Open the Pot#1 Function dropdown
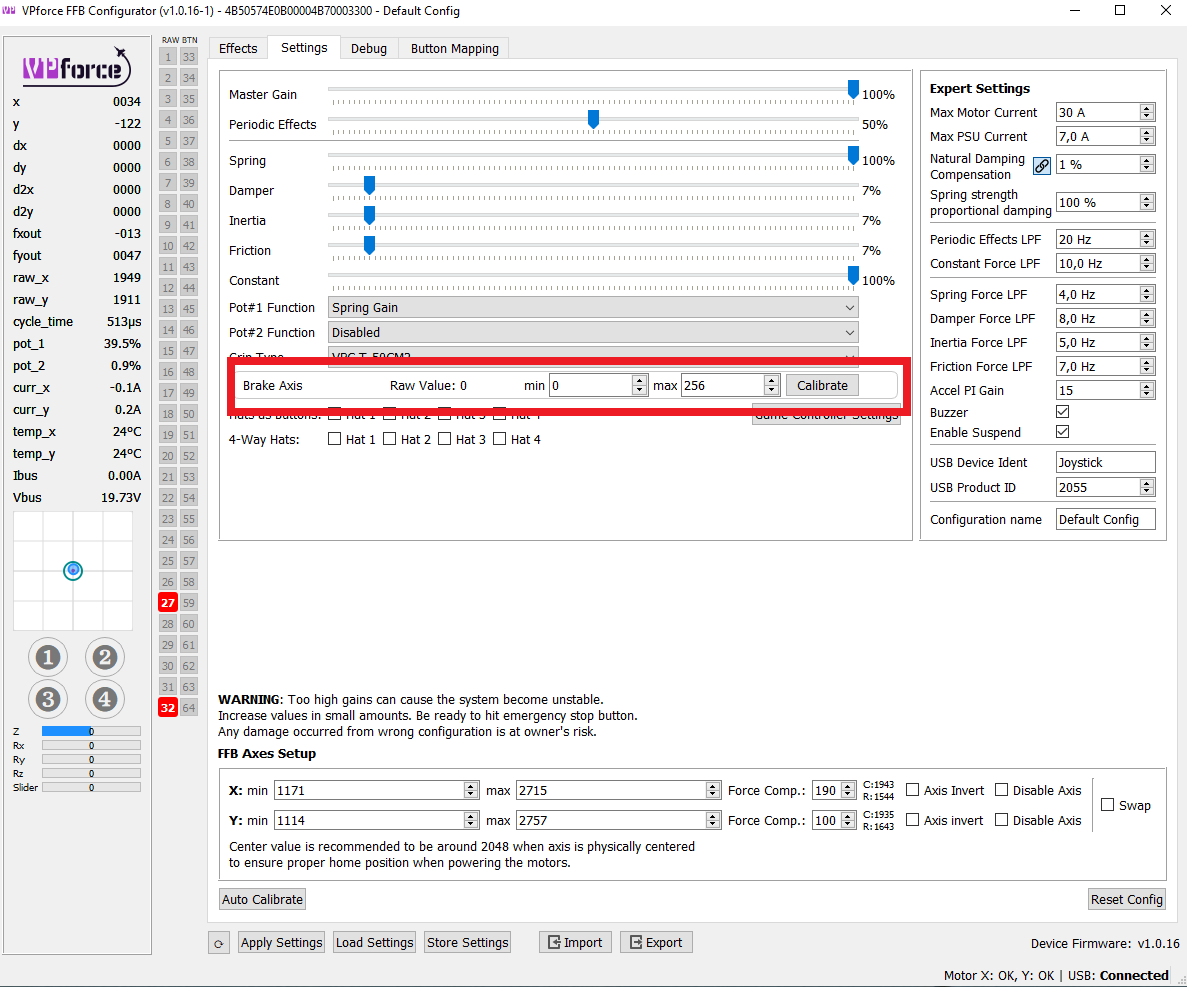1187x987 pixels. tap(593, 307)
